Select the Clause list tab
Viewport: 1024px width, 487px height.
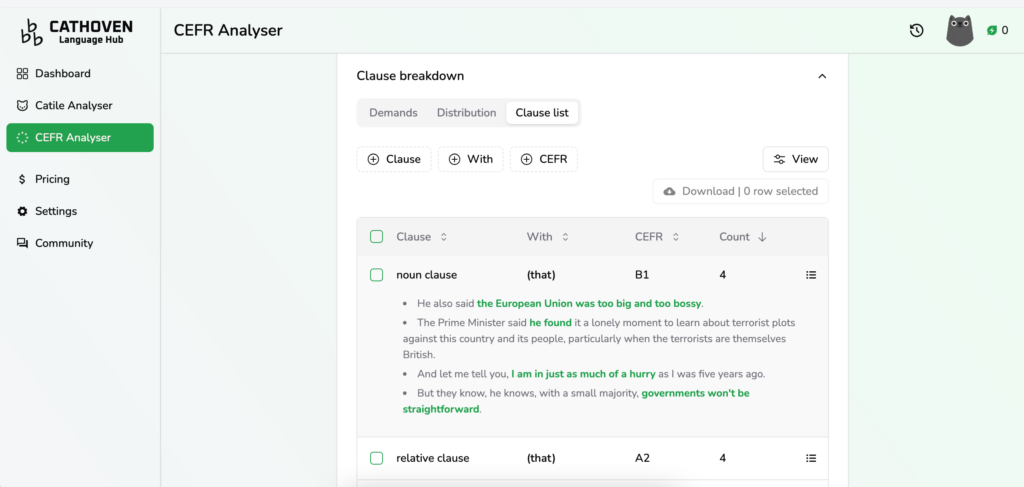542,112
